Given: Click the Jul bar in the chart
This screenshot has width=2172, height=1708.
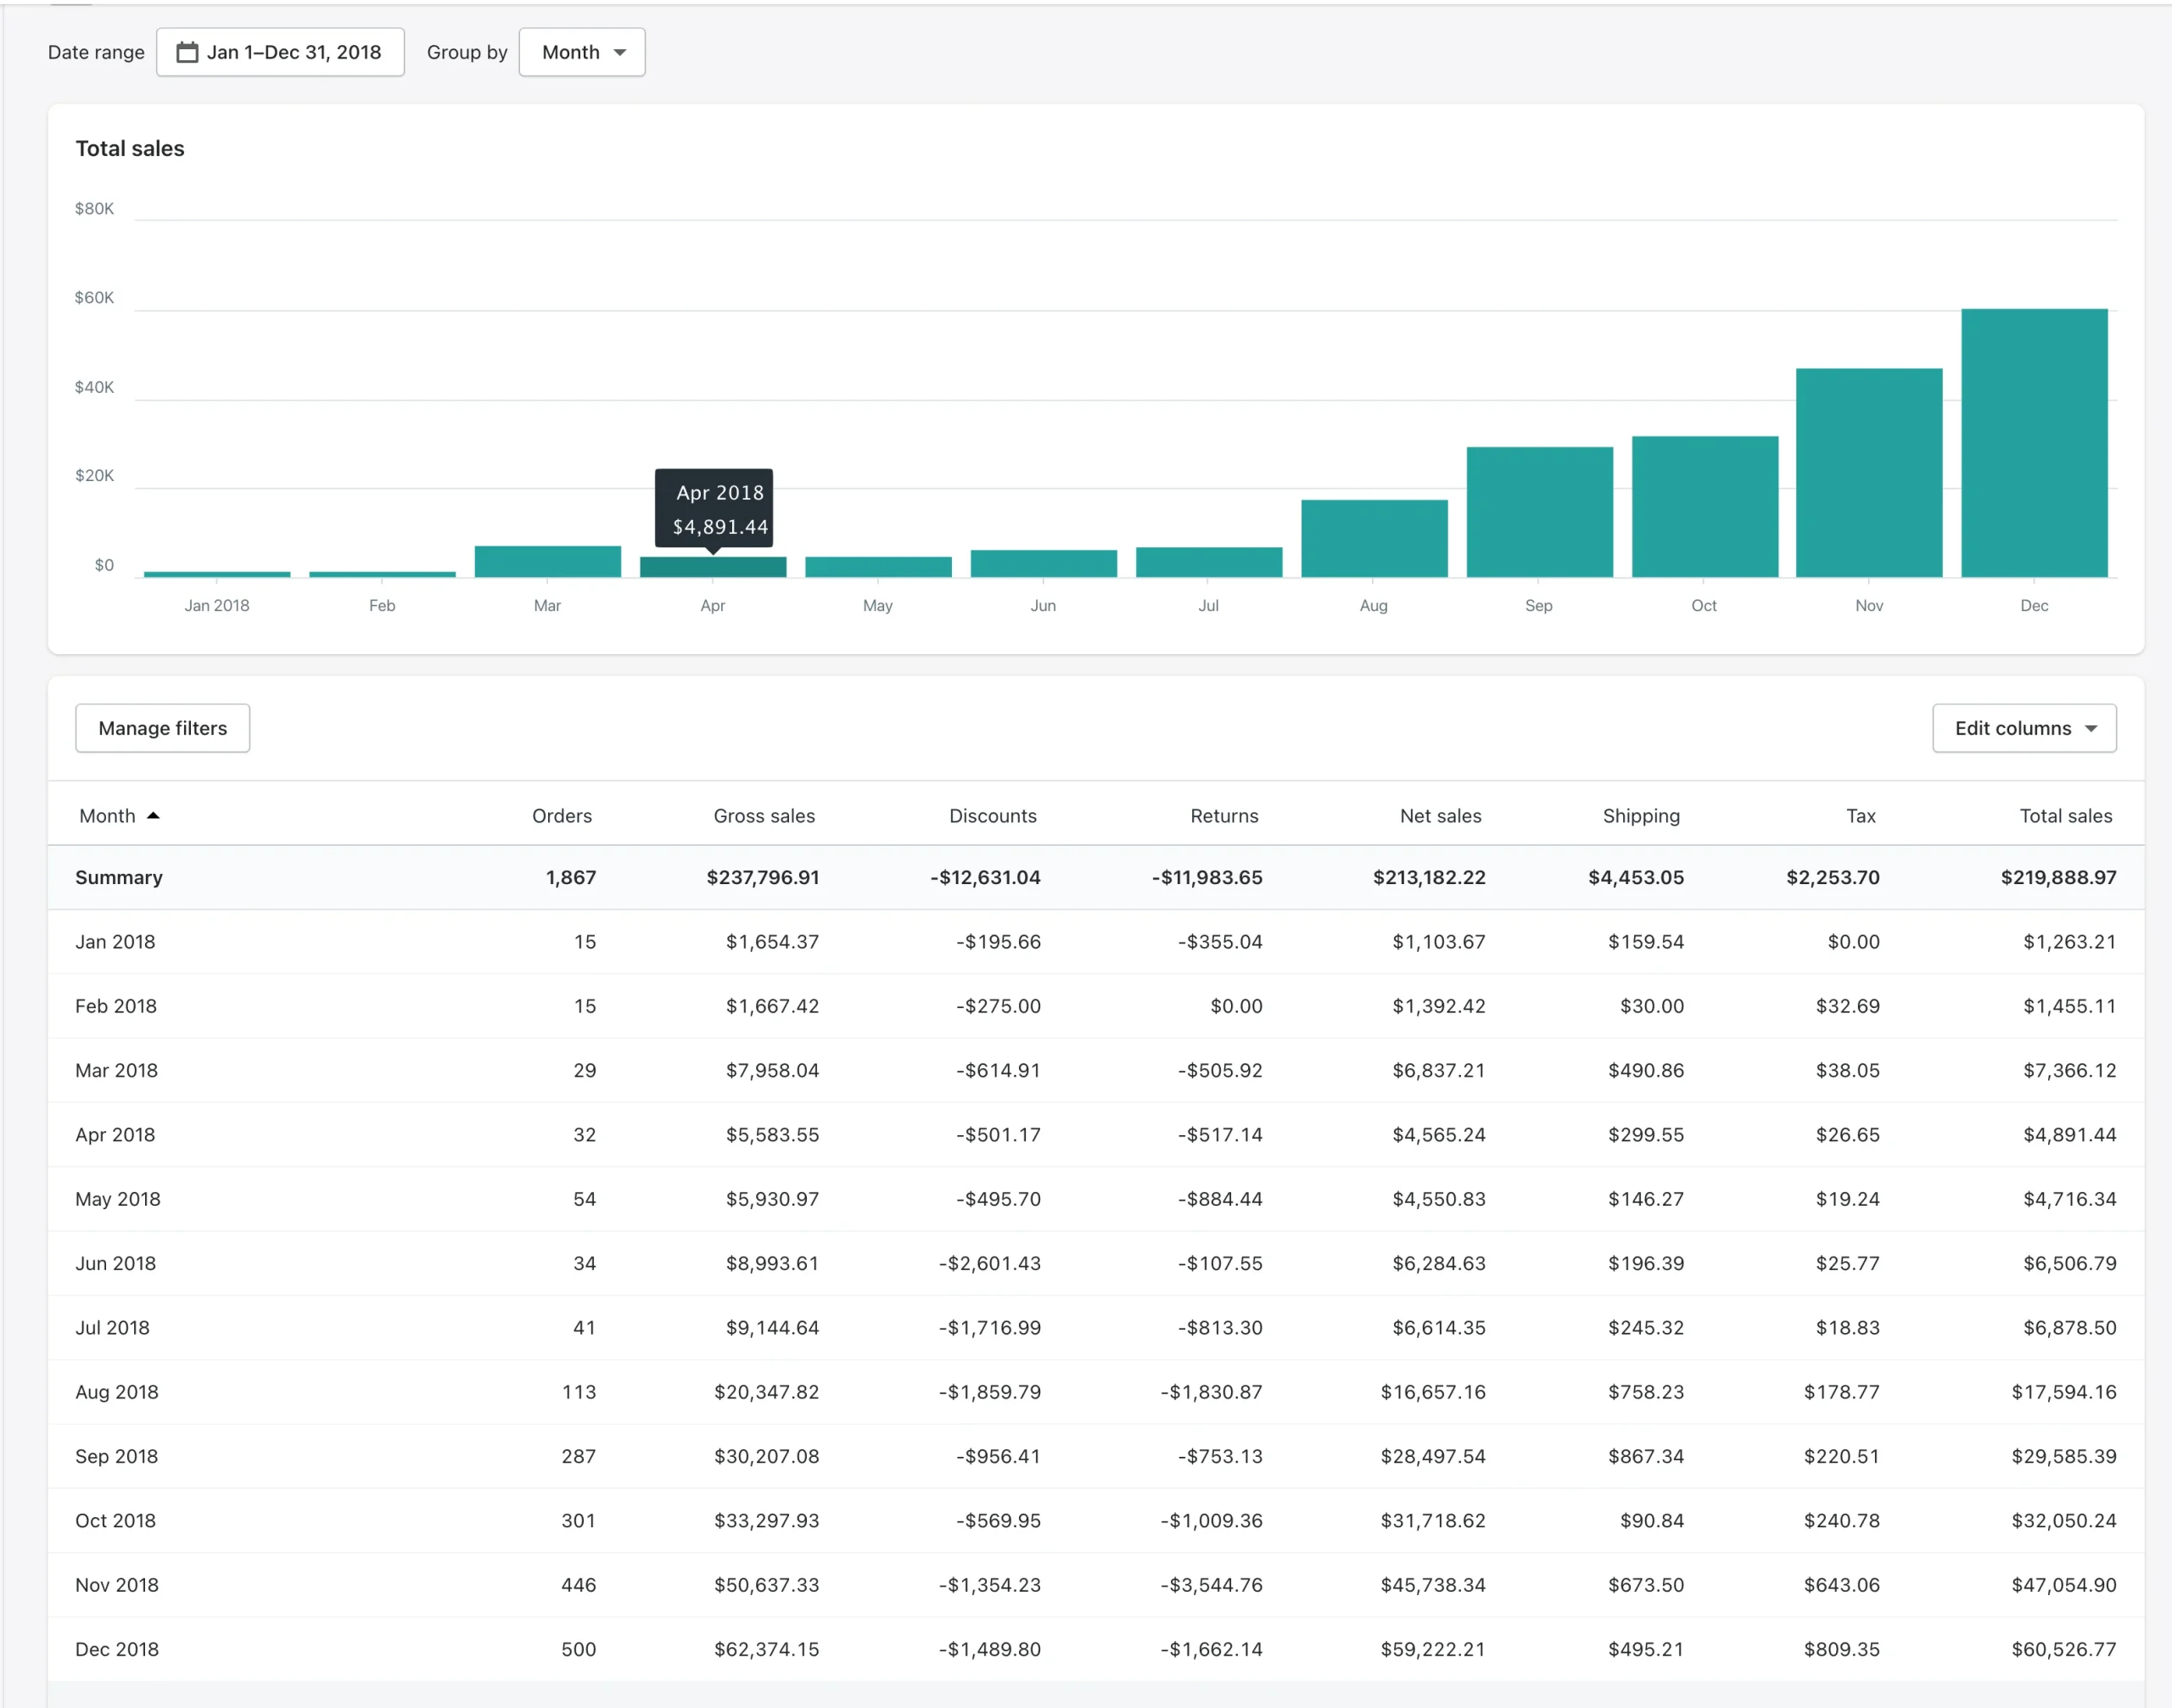Looking at the screenshot, I should 1209,562.
